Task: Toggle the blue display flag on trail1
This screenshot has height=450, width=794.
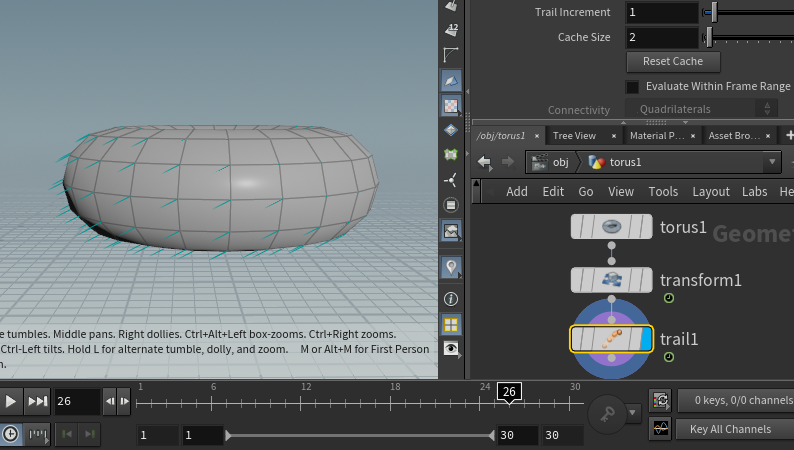Action: point(646,339)
